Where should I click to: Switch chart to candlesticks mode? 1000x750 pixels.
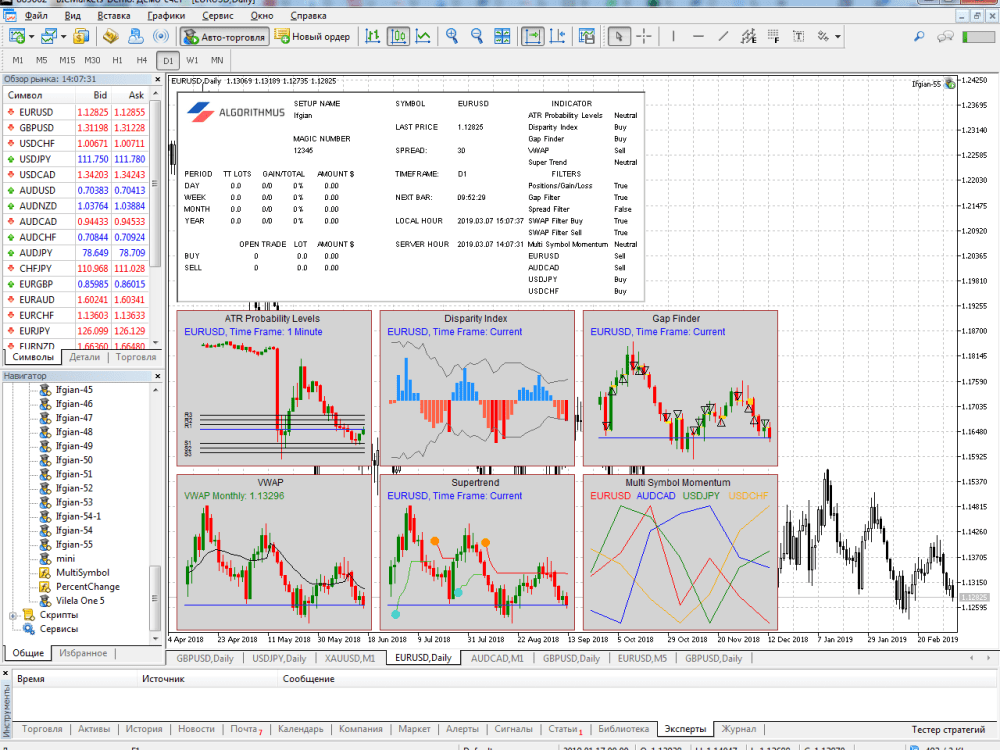click(399, 36)
